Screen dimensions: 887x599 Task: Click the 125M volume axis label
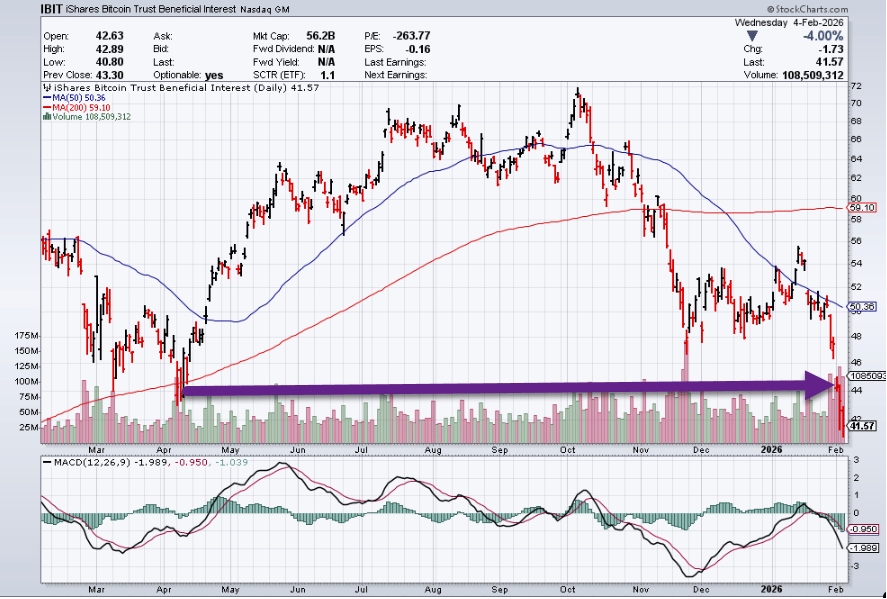pos(27,367)
